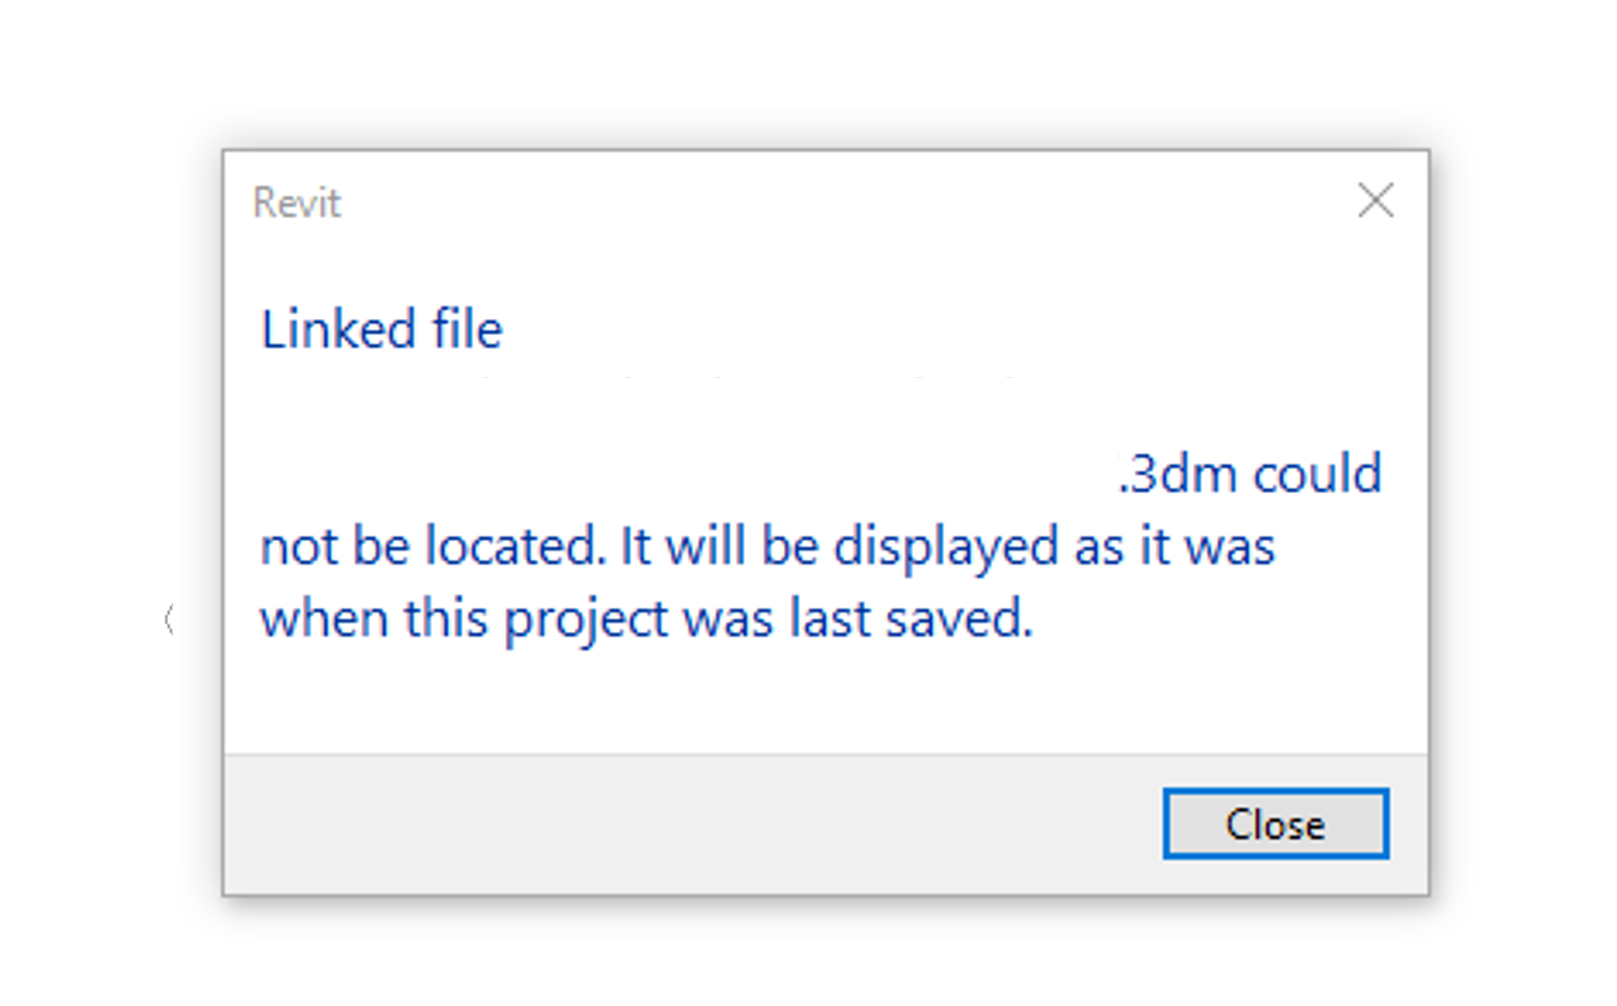The height and width of the screenshot is (1006, 1617).
Task: Click the Close button
Action: coord(1275,824)
